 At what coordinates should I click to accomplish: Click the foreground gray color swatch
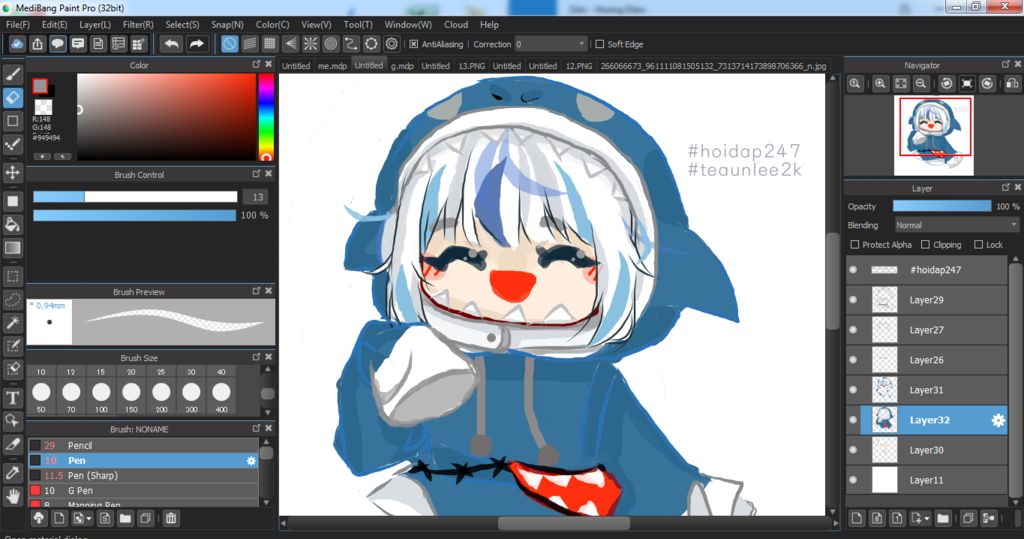click(40, 86)
